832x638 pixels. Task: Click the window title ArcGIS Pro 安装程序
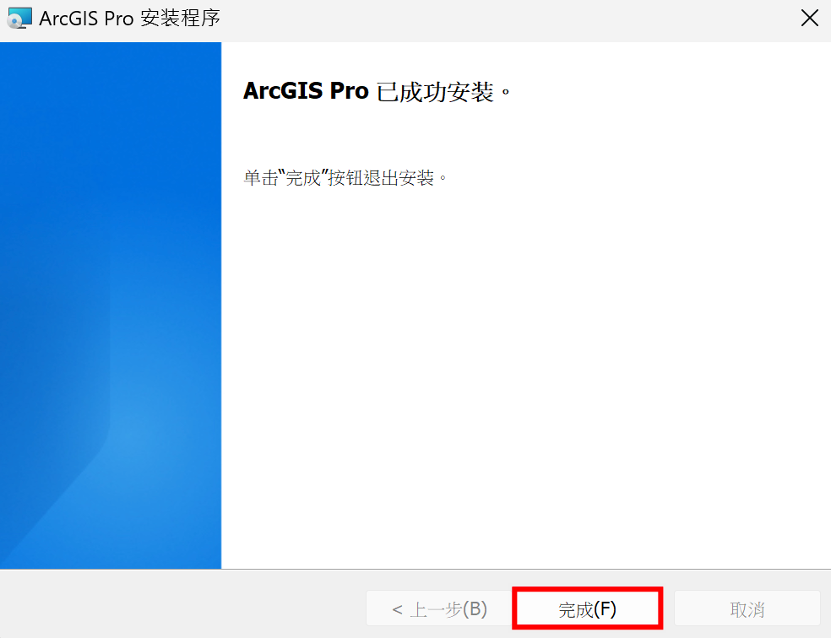(x=129, y=19)
